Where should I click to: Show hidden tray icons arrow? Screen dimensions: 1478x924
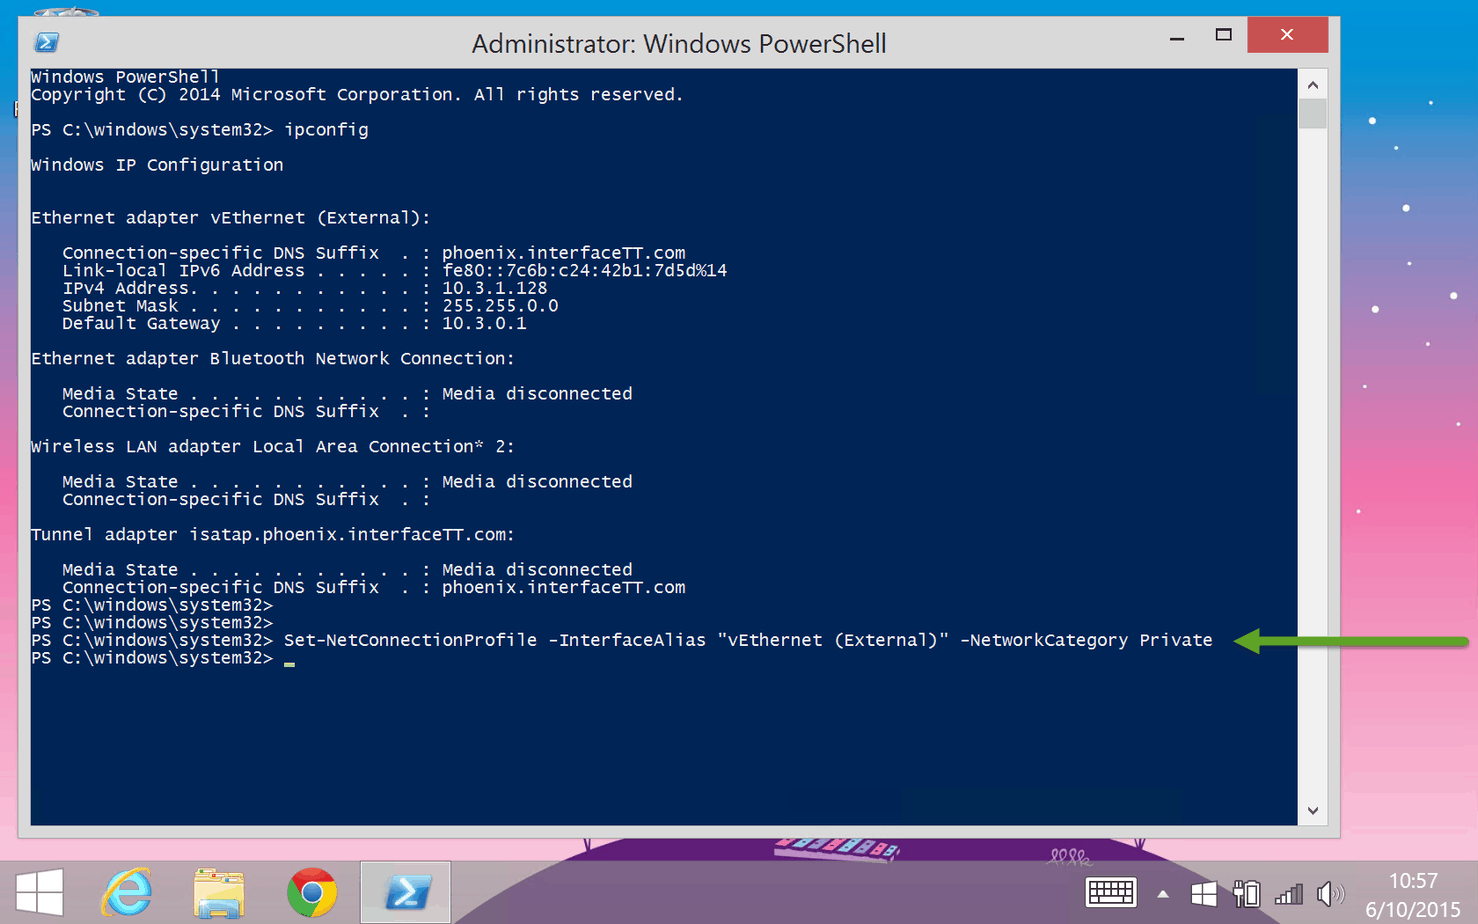(1163, 894)
